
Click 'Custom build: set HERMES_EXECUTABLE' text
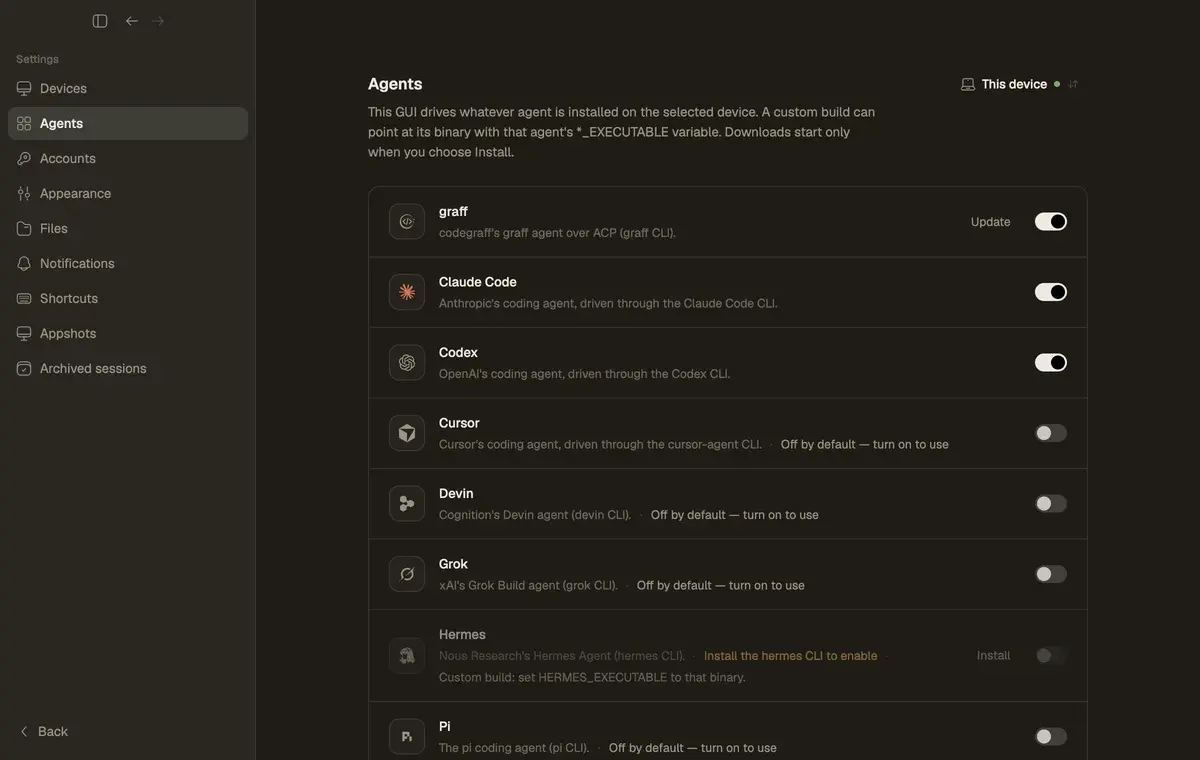[592, 677]
